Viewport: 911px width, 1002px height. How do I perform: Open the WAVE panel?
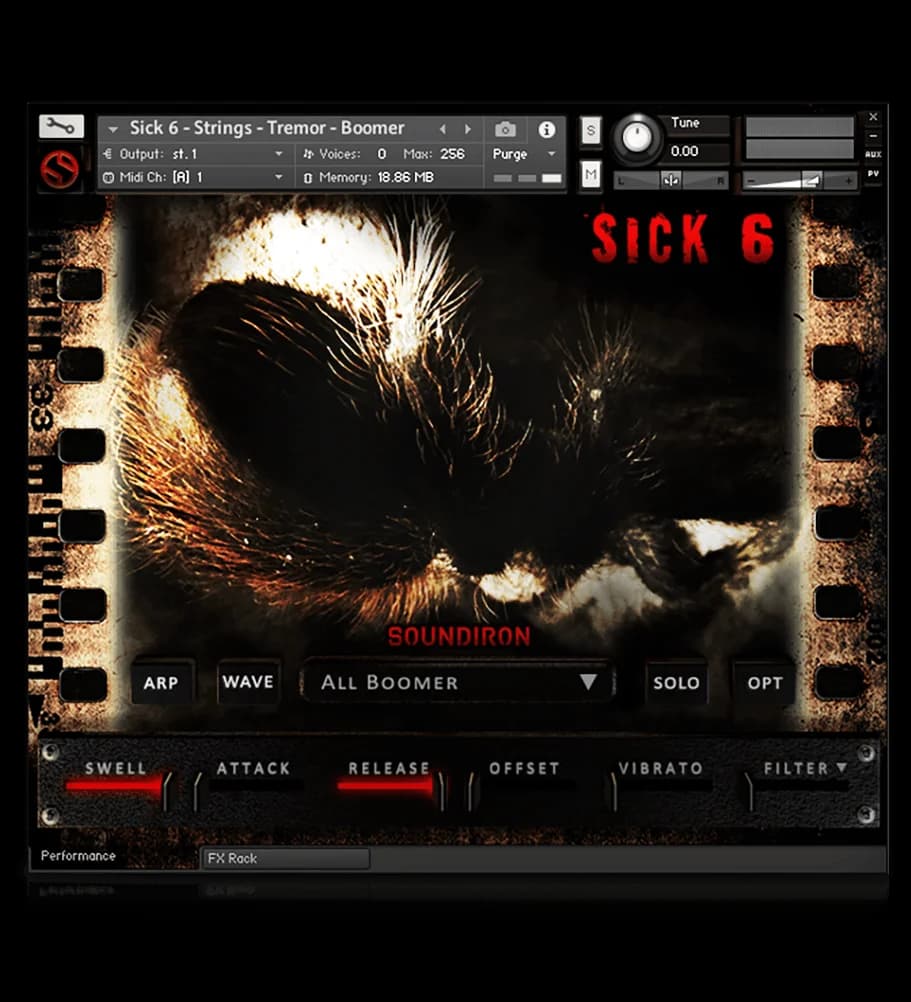[x=248, y=683]
